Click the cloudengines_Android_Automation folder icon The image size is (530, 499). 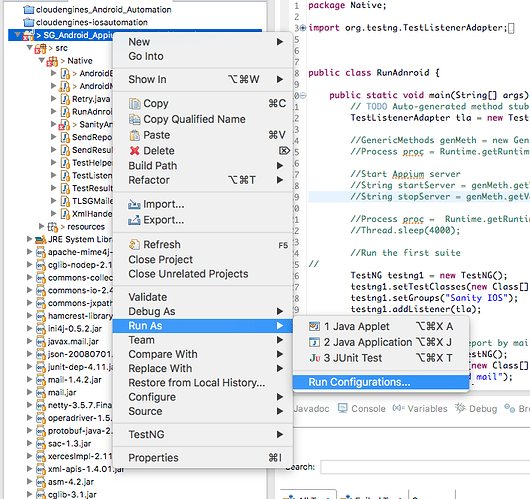[29, 10]
